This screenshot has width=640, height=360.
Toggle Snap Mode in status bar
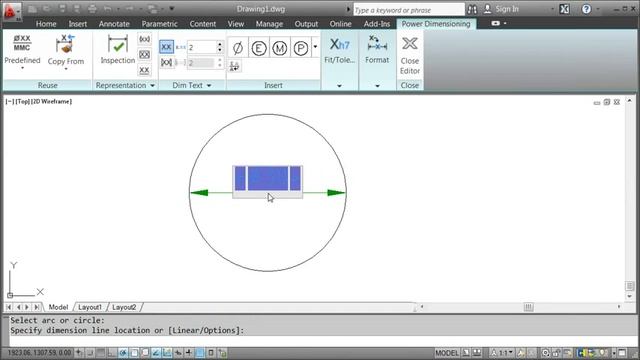point(90,353)
